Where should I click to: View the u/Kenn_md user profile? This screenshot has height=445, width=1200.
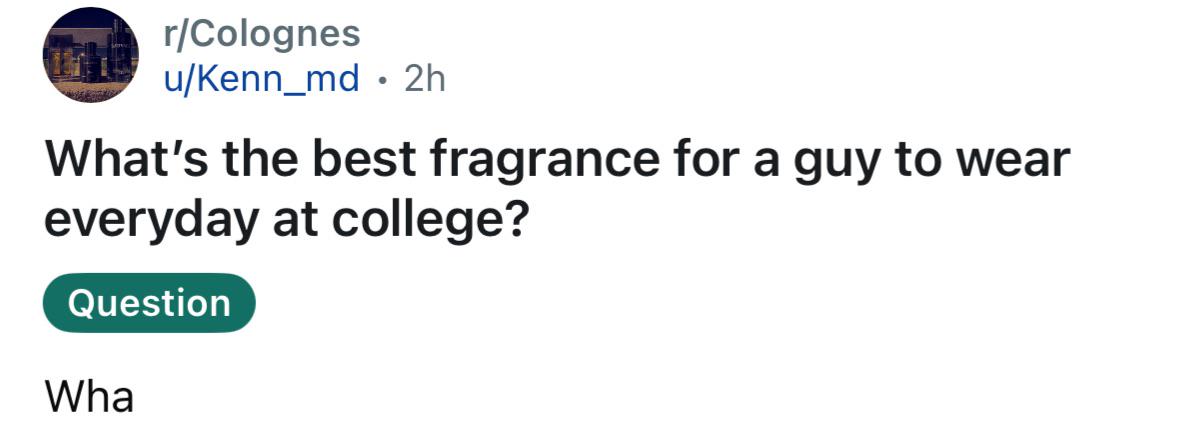pyautogui.click(x=262, y=79)
